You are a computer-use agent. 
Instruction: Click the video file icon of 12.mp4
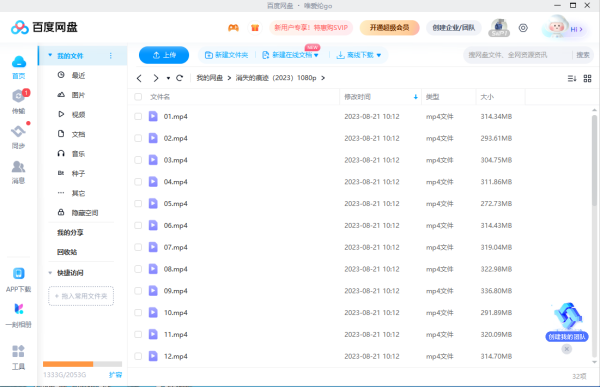coord(153,356)
